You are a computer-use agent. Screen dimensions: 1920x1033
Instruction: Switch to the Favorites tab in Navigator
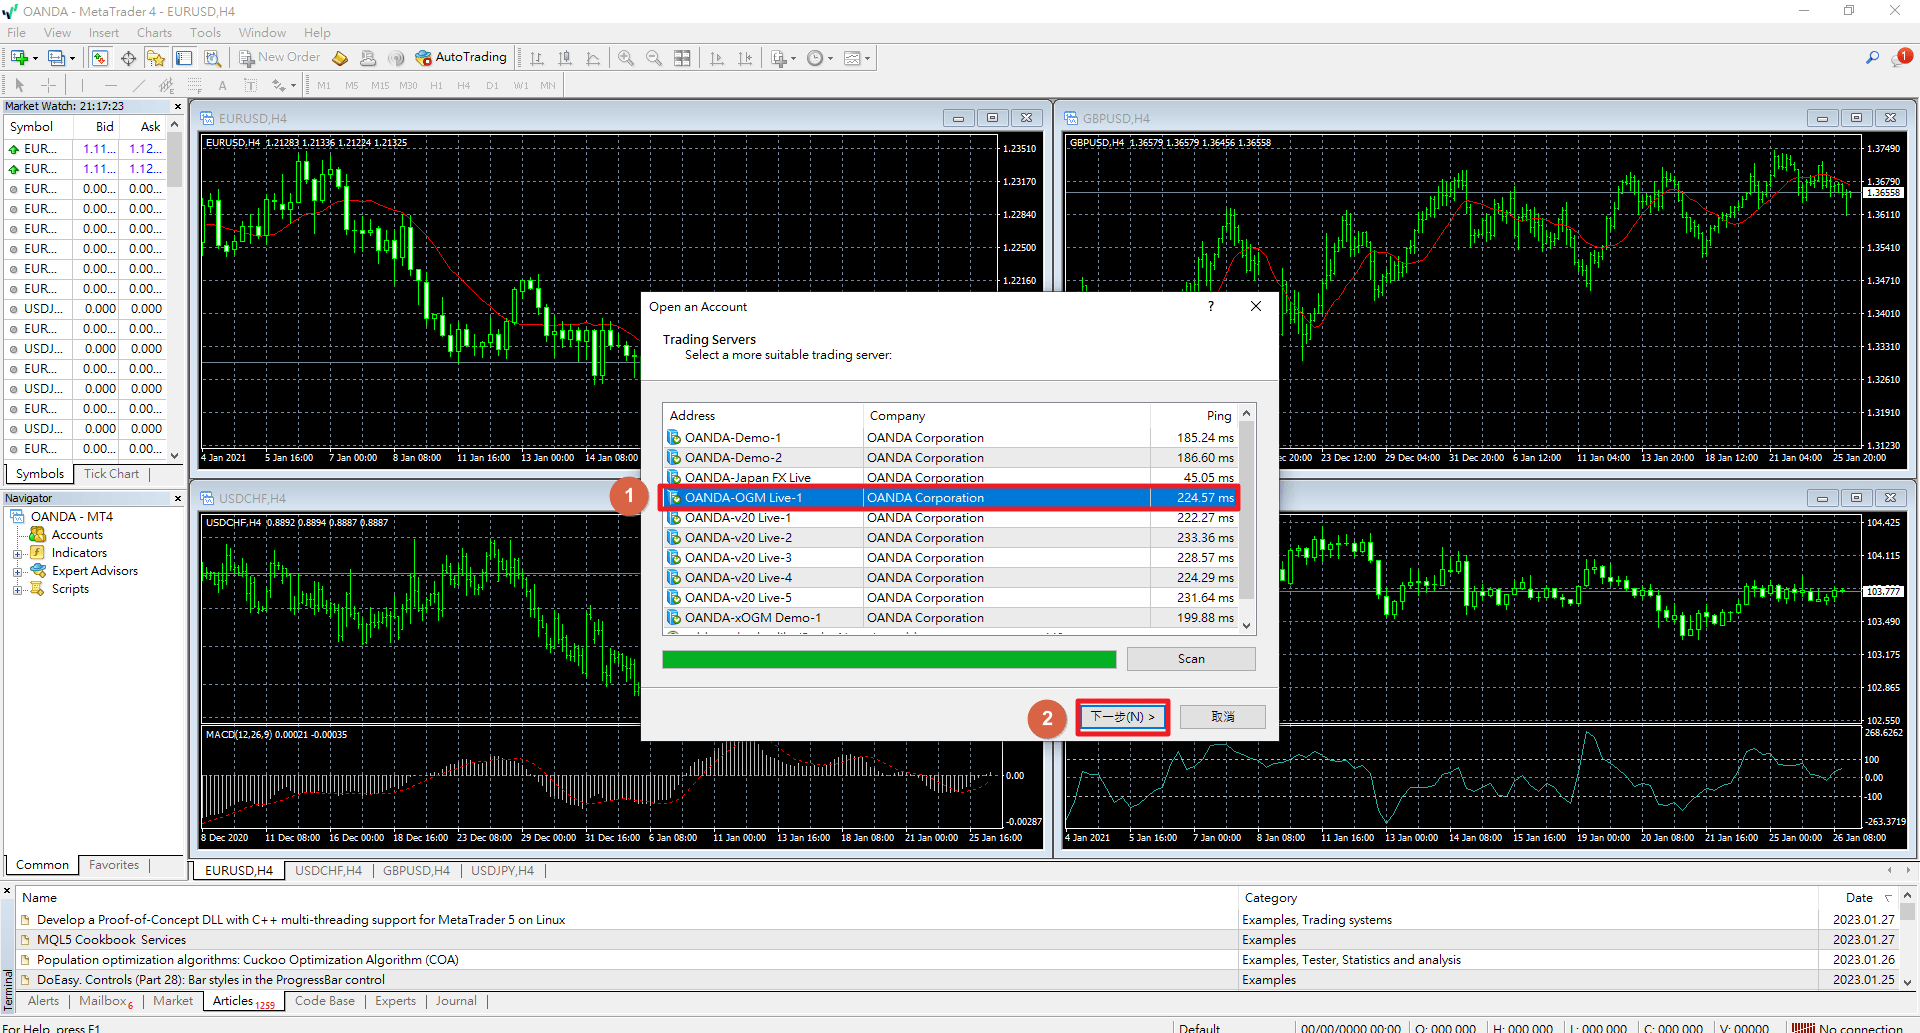coord(114,865)
